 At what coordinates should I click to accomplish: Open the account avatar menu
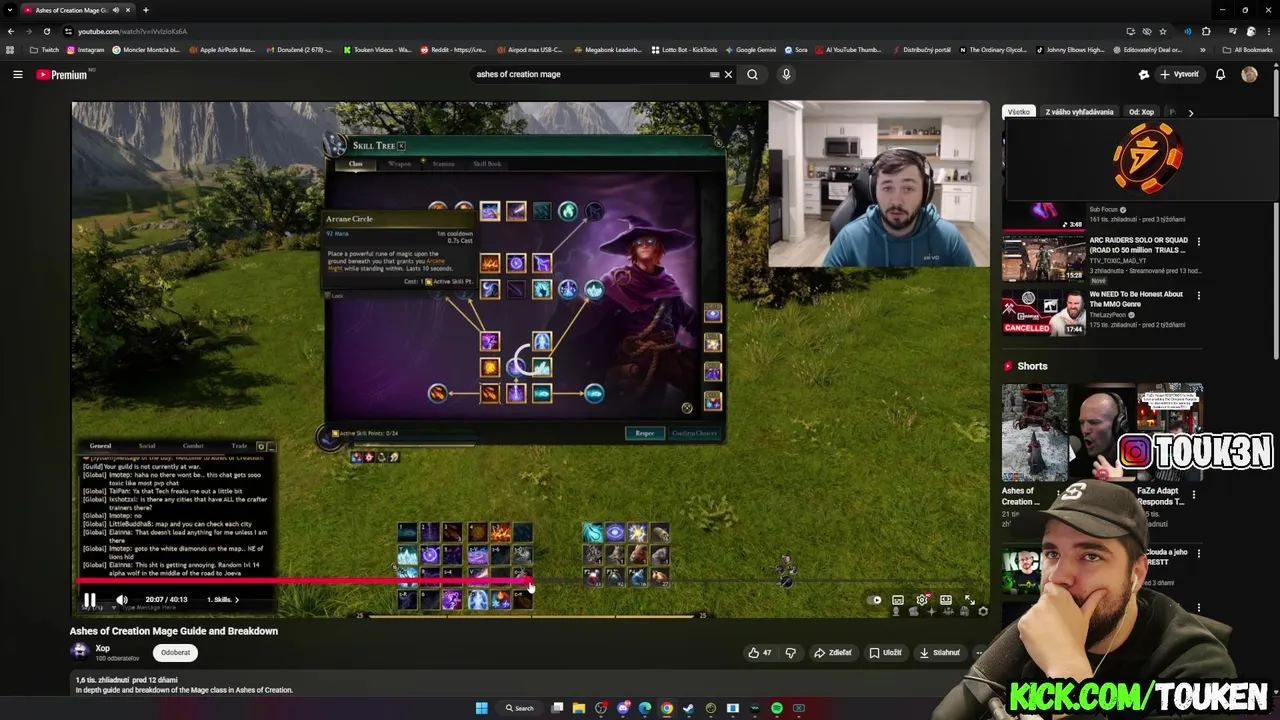point(1249,74)
